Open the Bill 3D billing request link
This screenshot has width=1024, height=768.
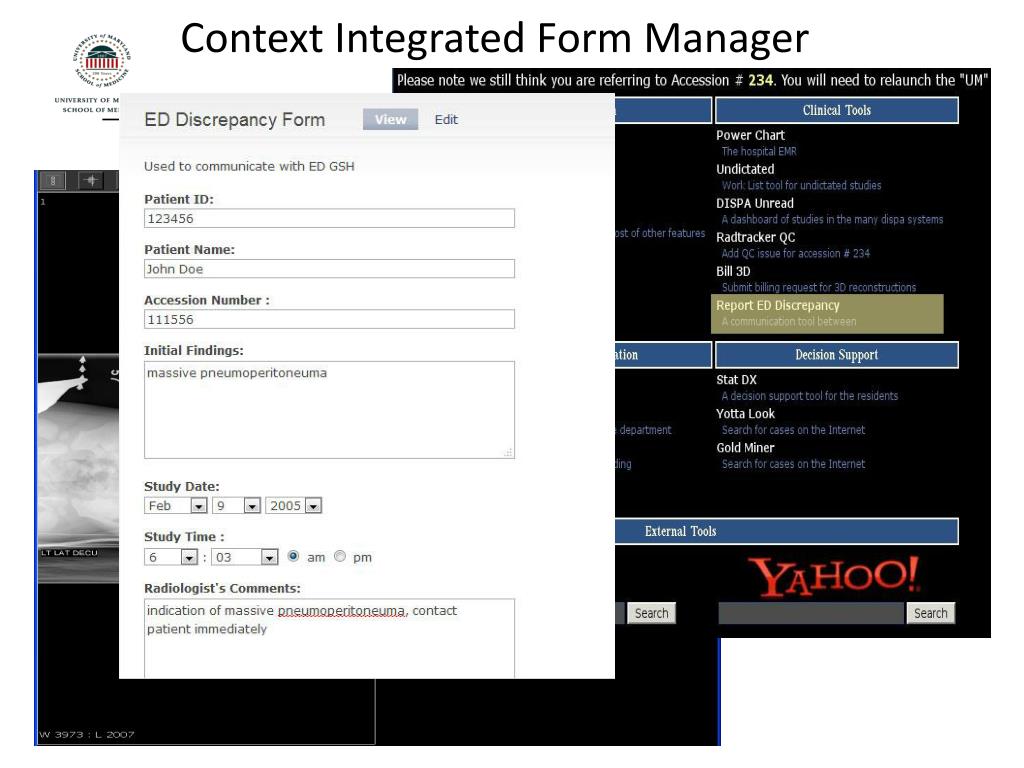(x=733, y=271)
